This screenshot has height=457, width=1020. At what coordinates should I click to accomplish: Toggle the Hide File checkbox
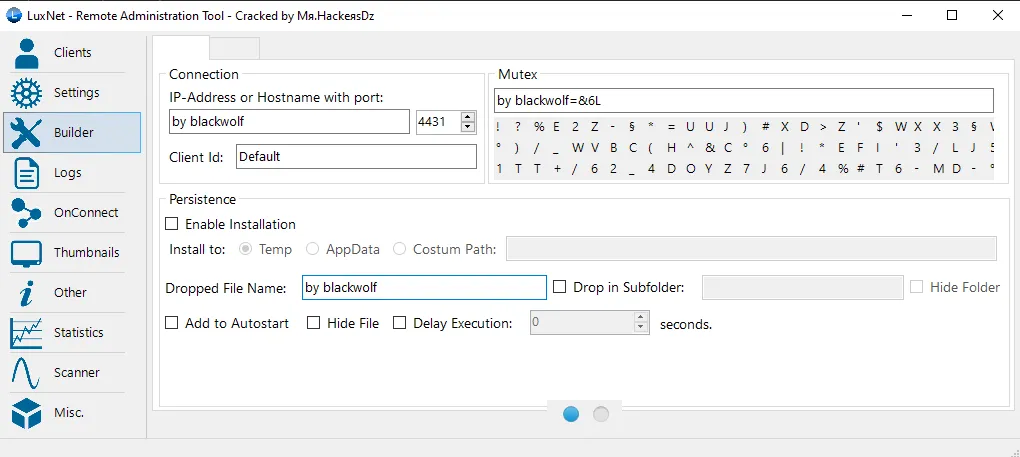[x=314, y=322]
